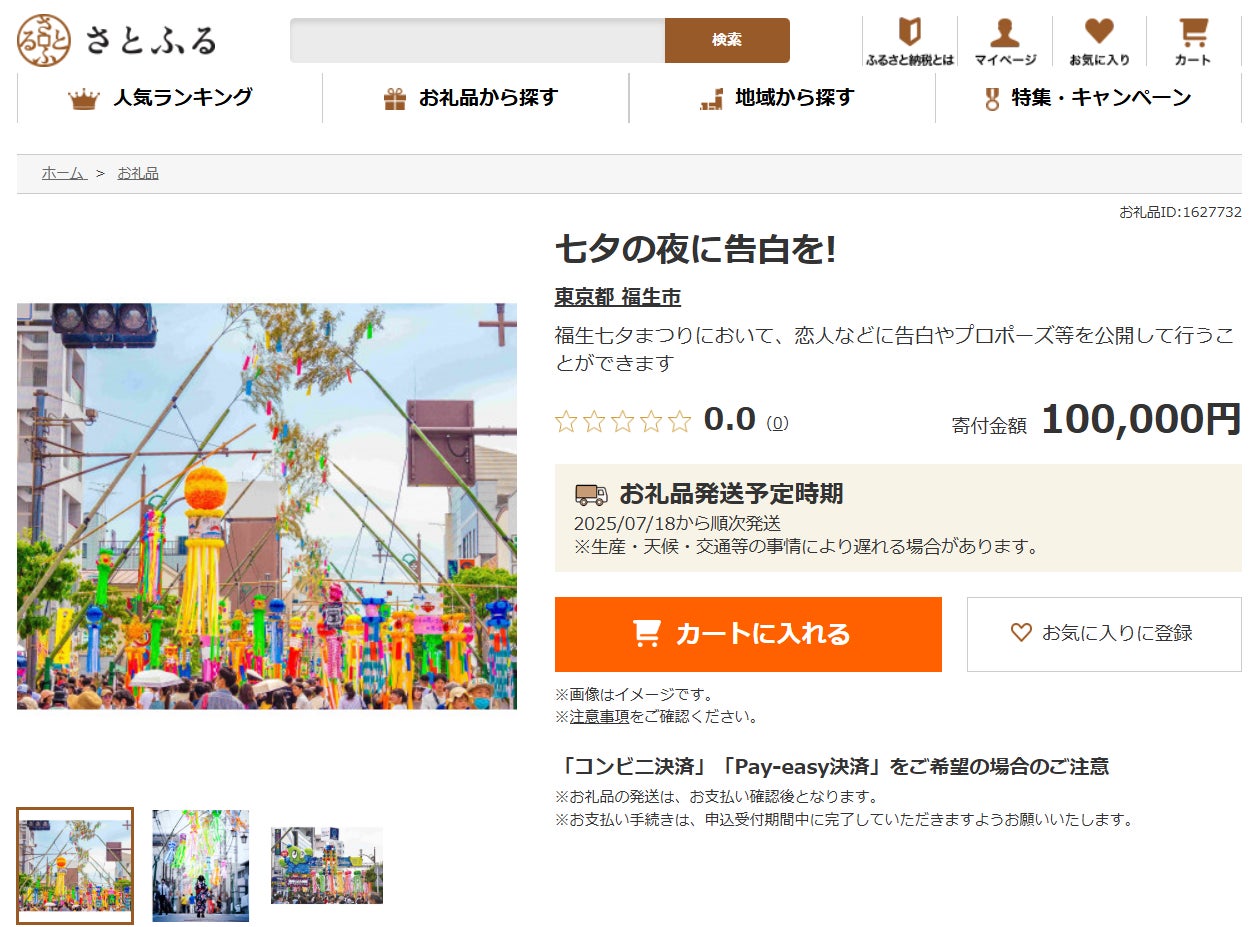
Task: Open the review count (0) link
Action: 777,423
